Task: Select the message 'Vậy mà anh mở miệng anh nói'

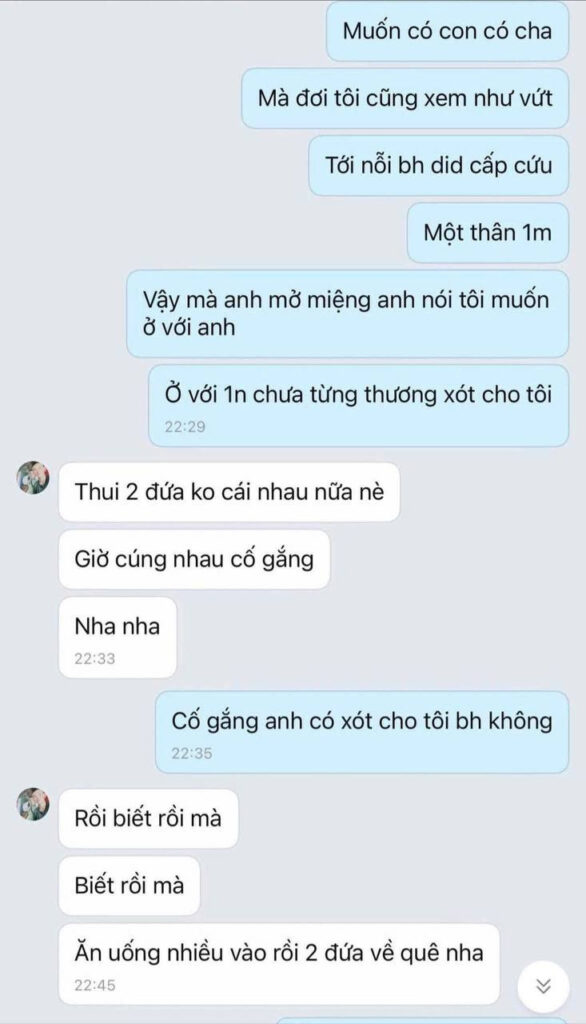Action: click(348, 313)
